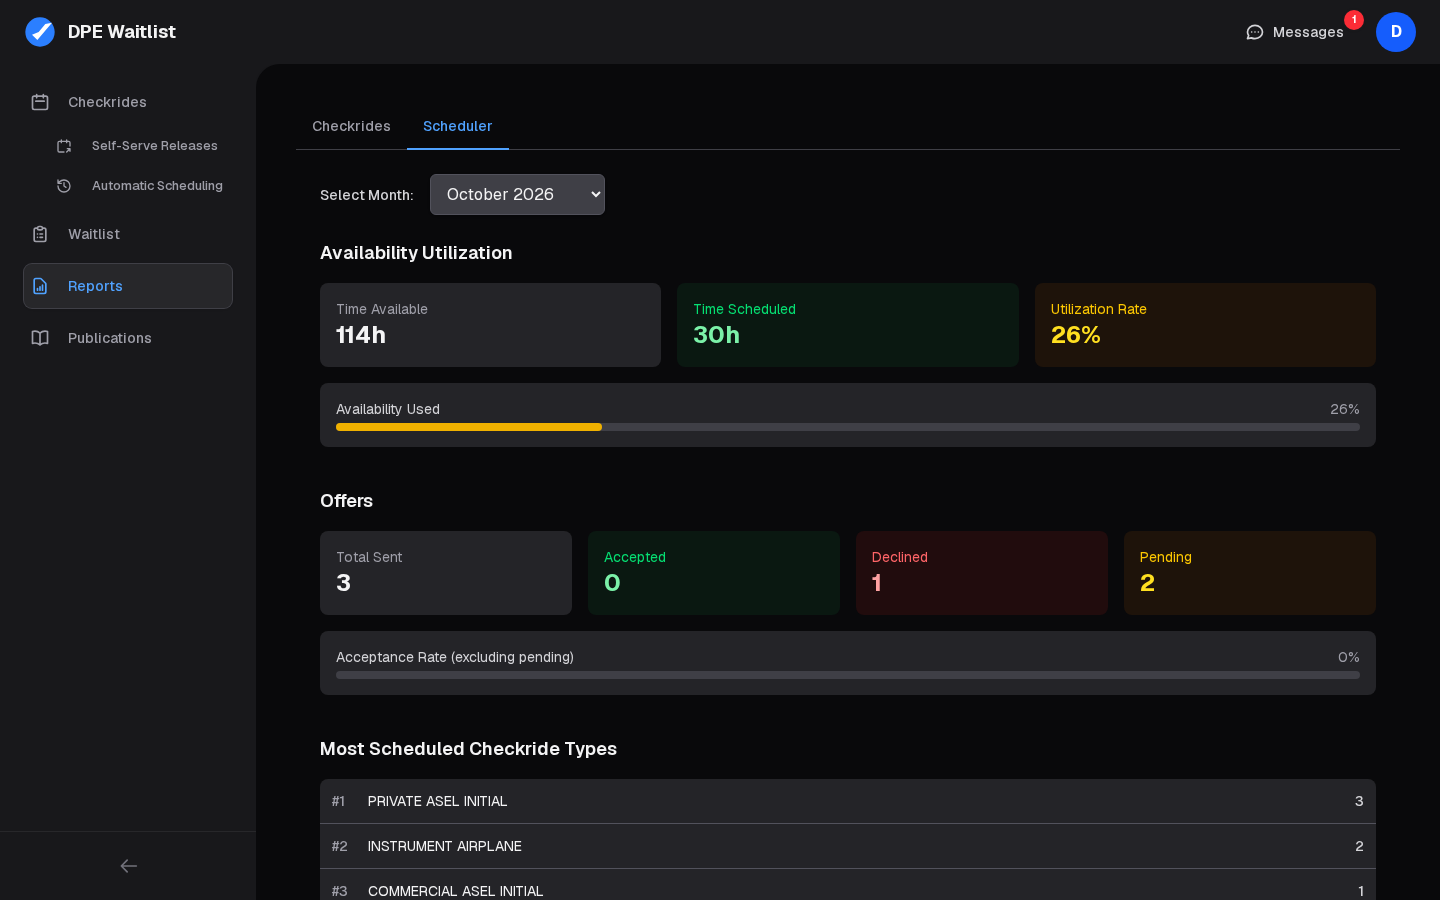This screenshot has width=1440, height=900.
Task: Click the Total Sent 3 card
Action: tap(446, 573)
